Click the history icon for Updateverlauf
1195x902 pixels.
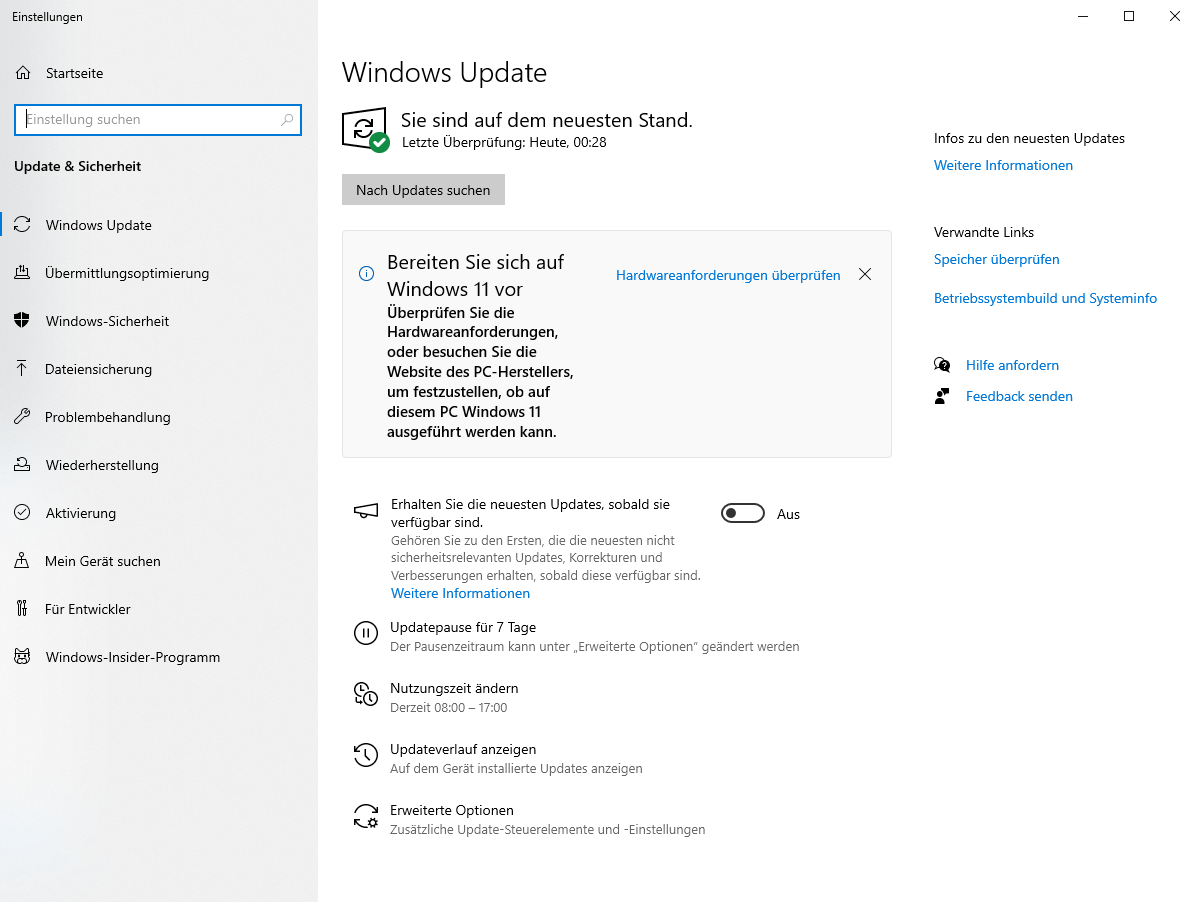click(x=366, y=755)
